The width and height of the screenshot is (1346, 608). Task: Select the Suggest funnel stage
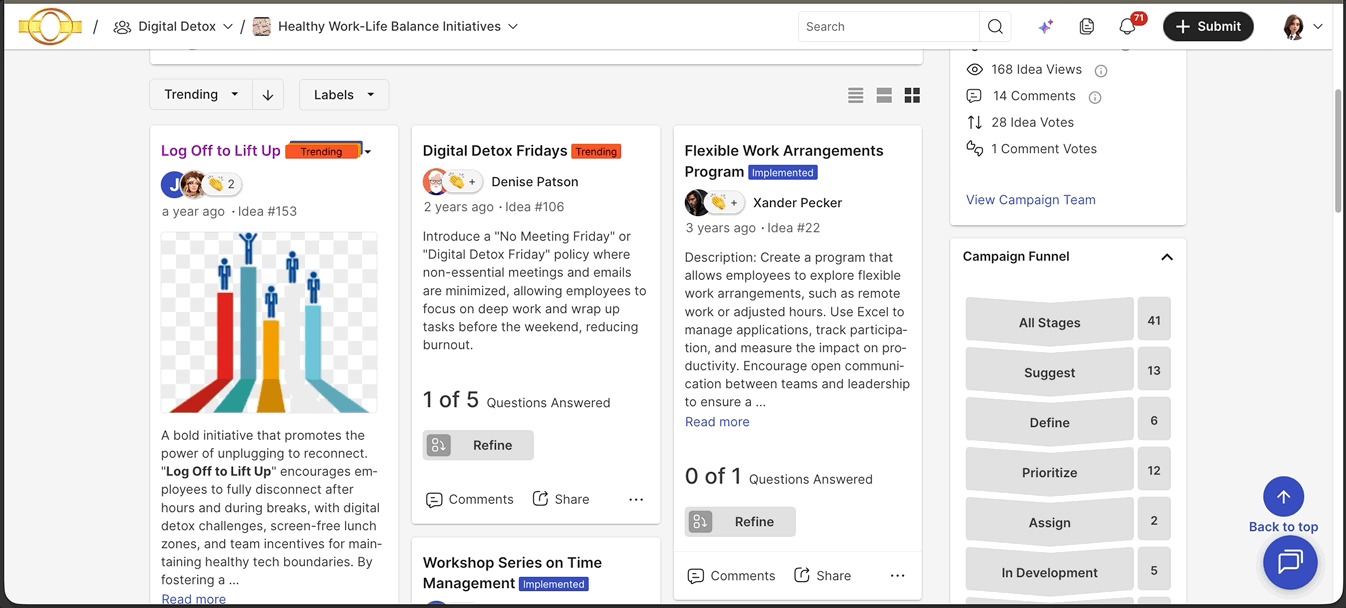tap(1049, 372)
